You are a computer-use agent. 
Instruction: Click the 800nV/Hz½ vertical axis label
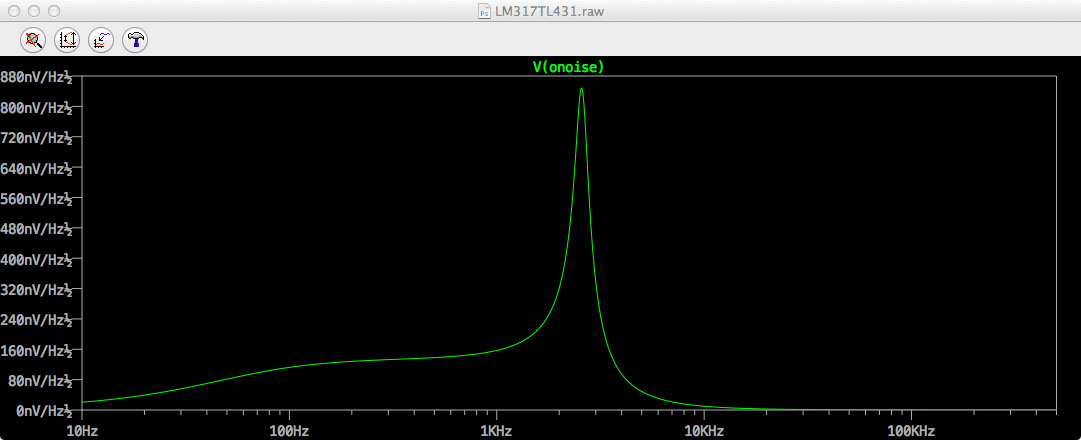pyautogui.click(x=36, y=108)
